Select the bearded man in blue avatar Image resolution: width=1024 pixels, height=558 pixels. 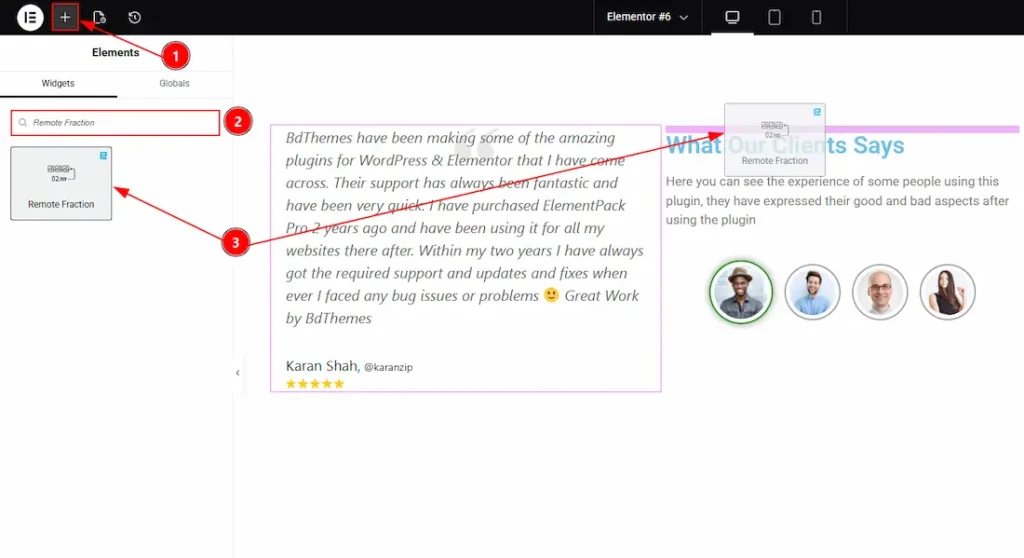point(812,292)
